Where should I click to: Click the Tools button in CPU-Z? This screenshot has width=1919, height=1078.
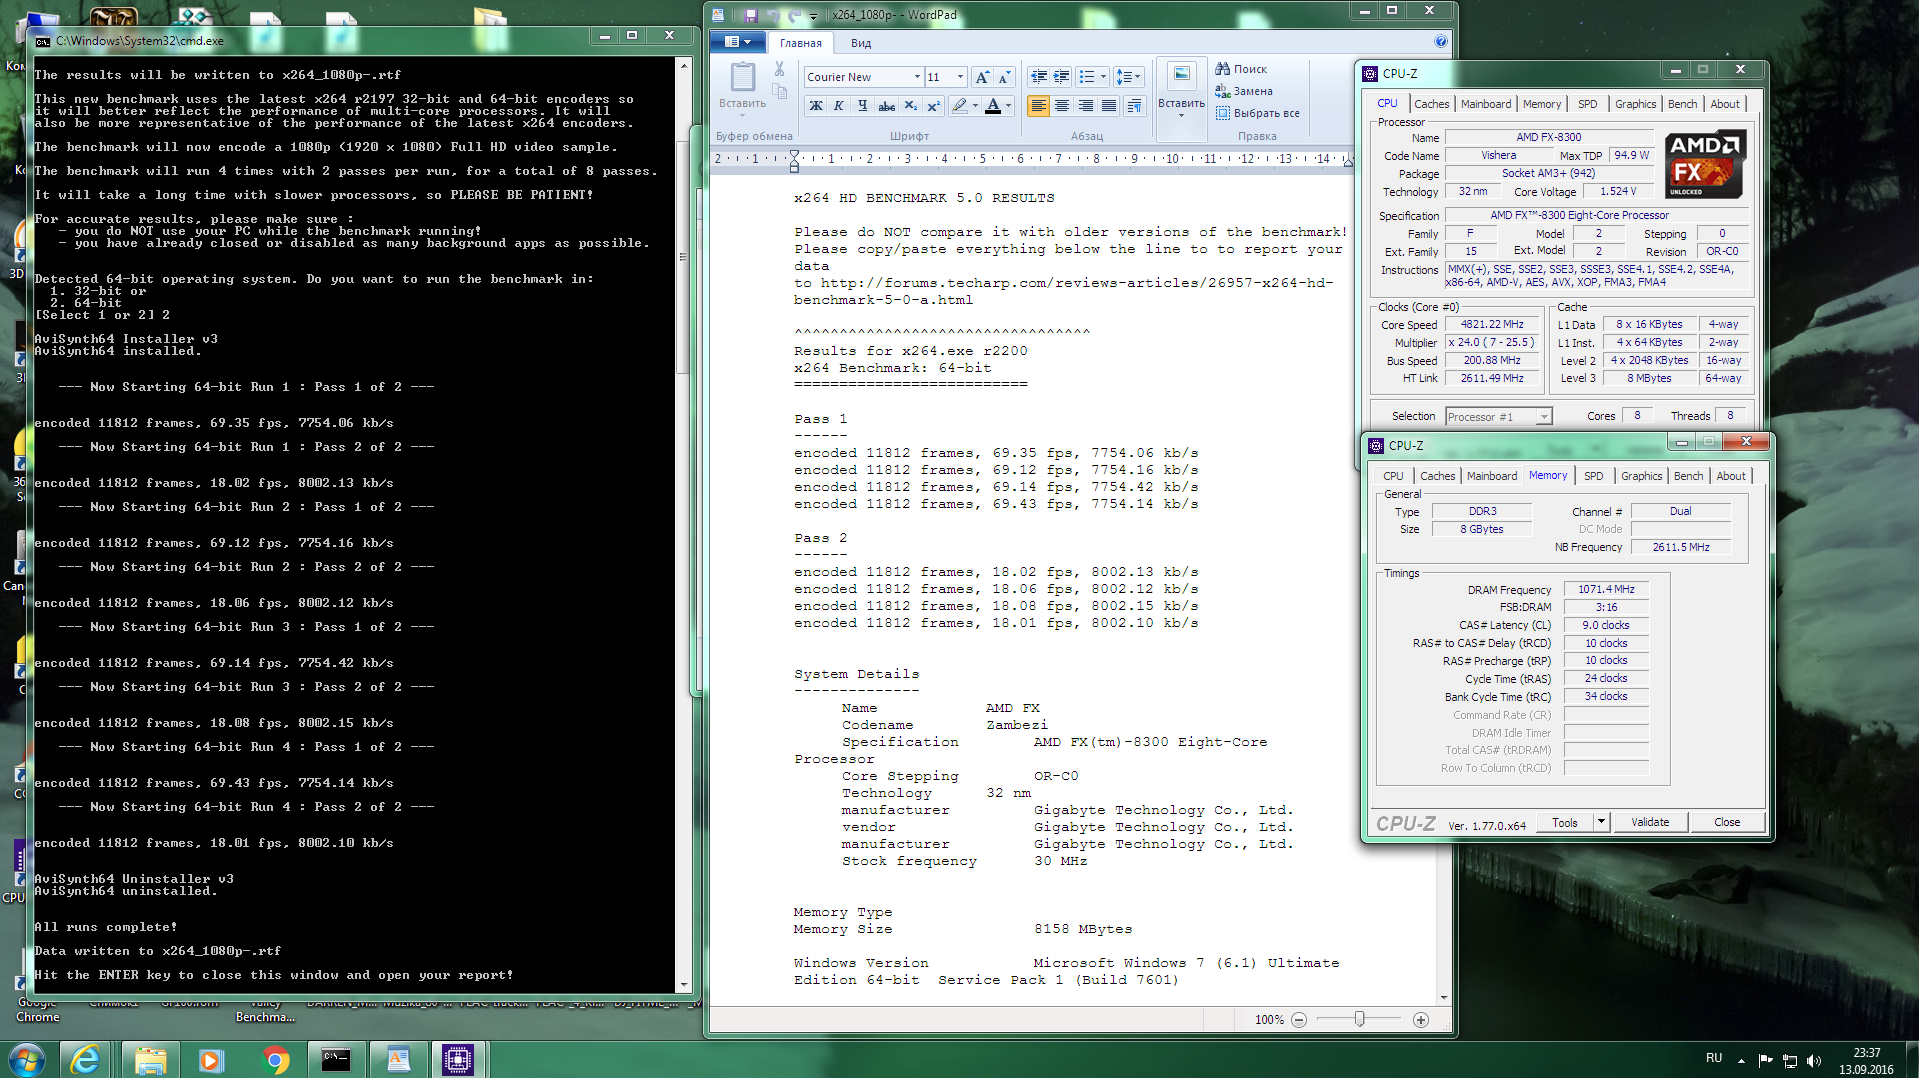tap(1565, 822)
